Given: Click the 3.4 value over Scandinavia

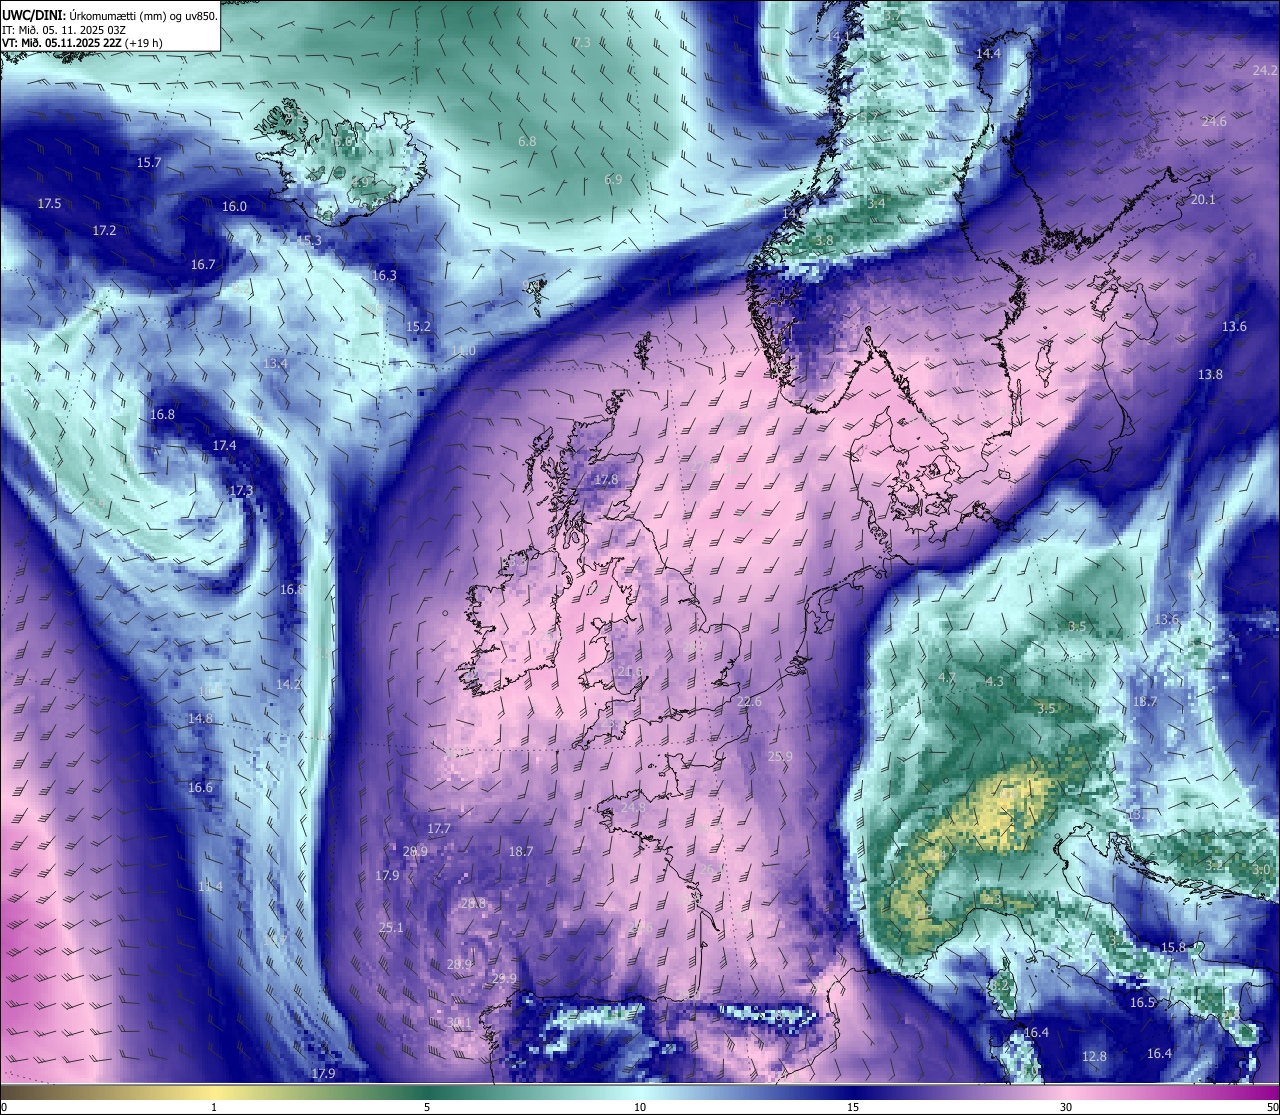Looking at the screenshot, I should tap(876, 203).
